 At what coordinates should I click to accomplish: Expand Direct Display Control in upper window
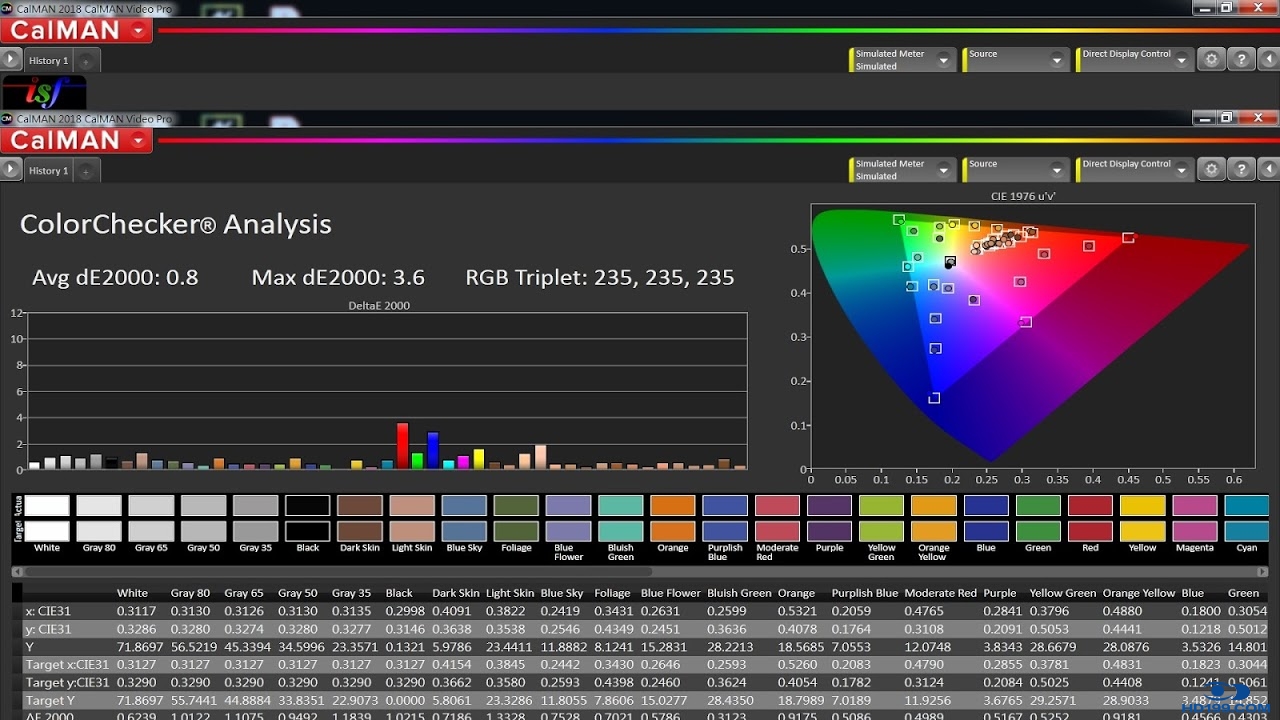[1182, 61]
